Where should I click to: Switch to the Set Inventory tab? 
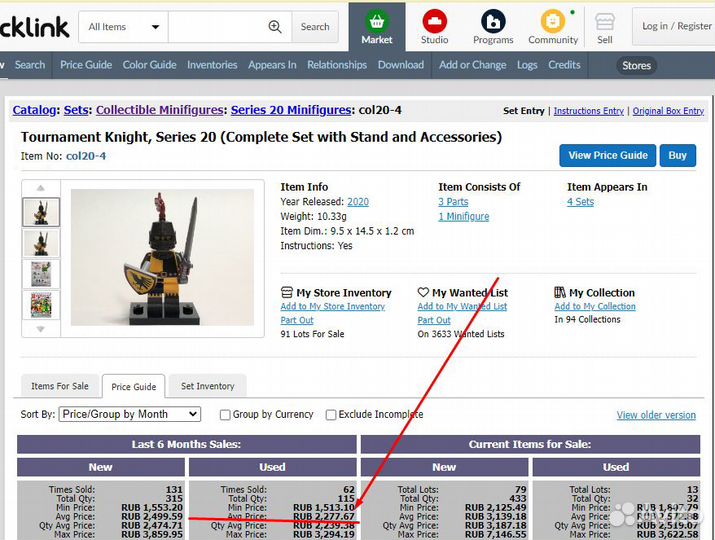(208, 386)
